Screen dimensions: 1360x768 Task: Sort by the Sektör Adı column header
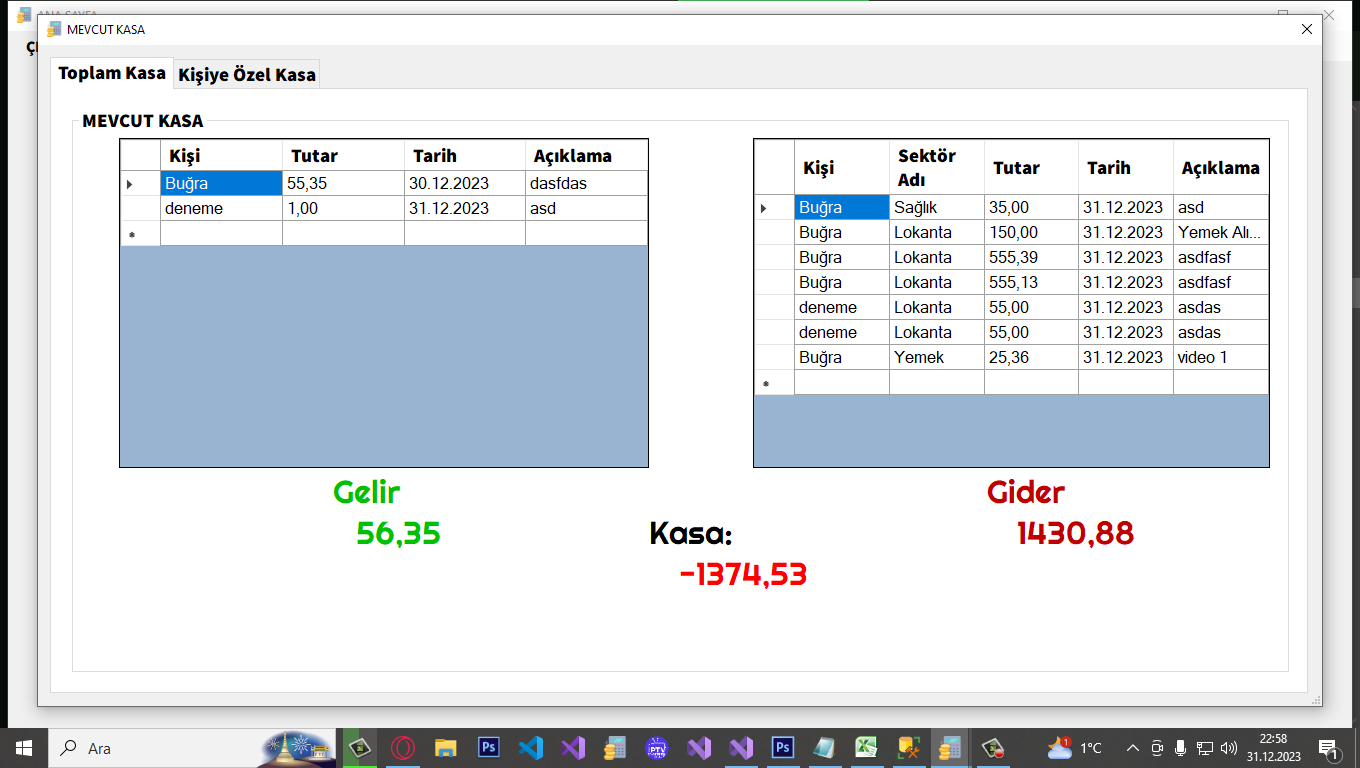coord(936,168)
